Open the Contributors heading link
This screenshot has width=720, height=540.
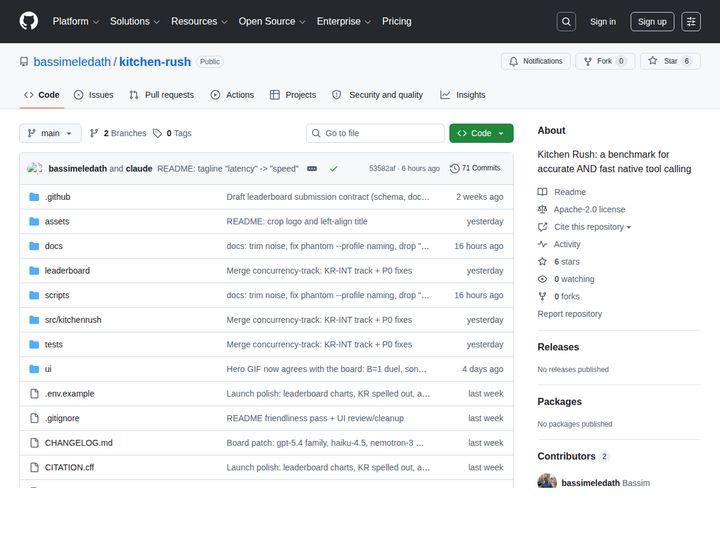click(566, 456)
